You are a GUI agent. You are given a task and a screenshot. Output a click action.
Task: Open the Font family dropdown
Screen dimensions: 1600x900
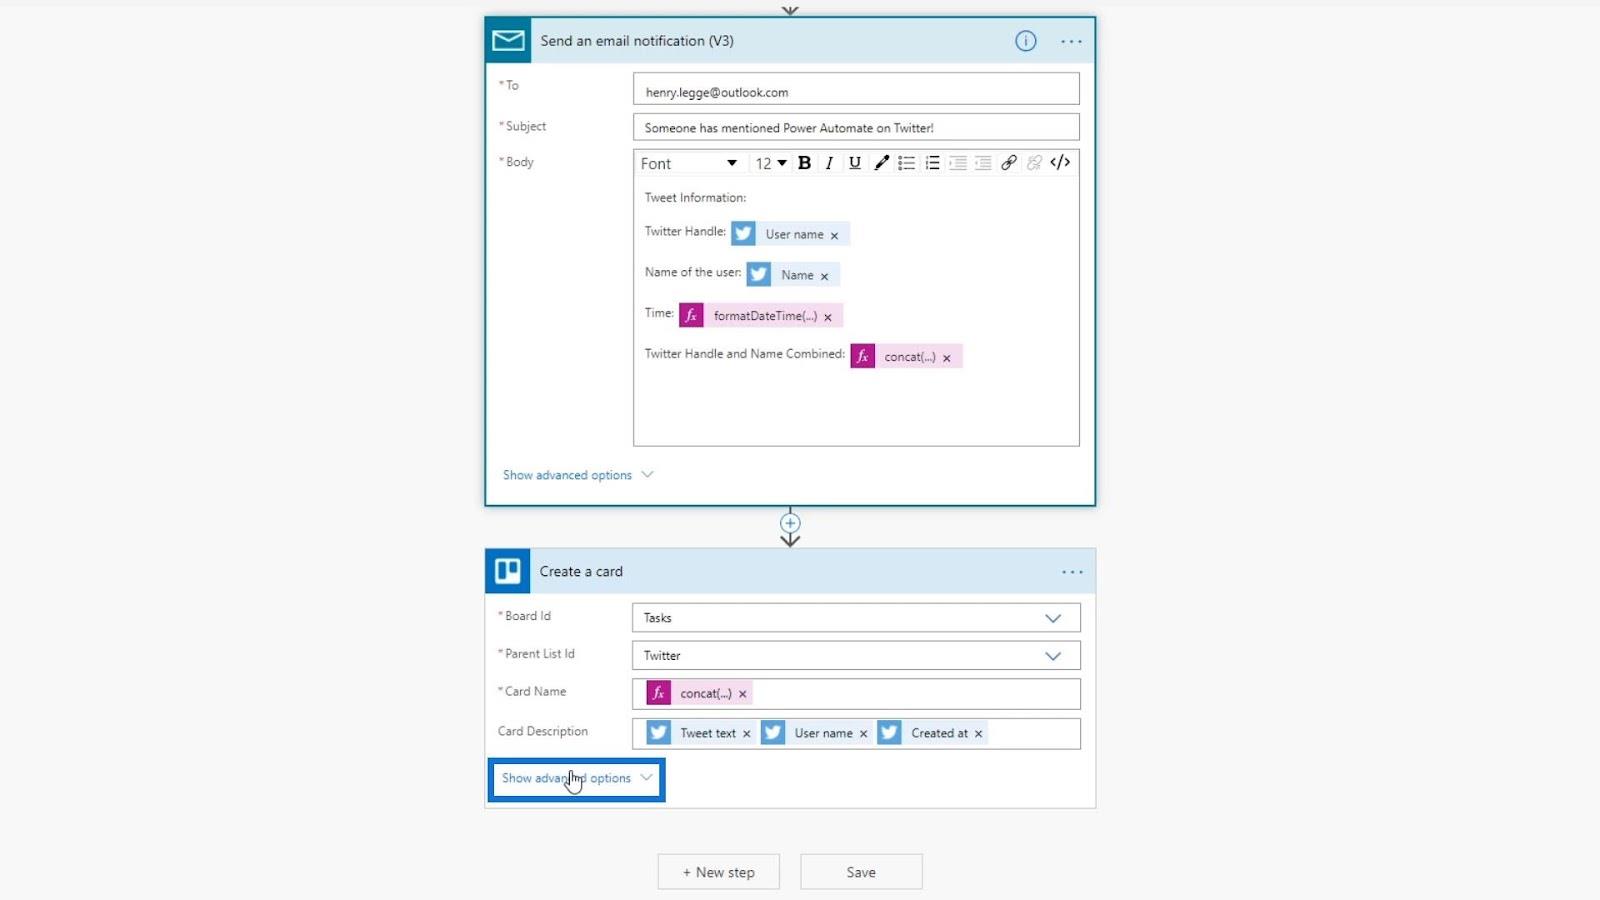pyautogui.click(x=689, y=163)
